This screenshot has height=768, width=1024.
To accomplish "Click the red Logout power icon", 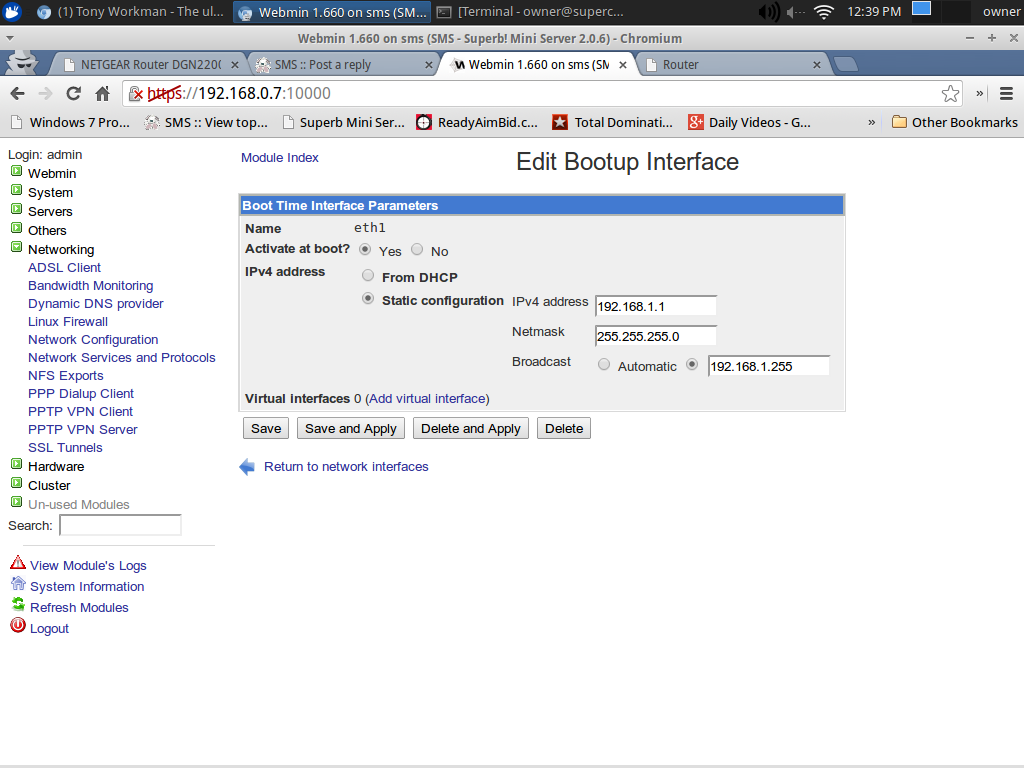I will 17,627.
